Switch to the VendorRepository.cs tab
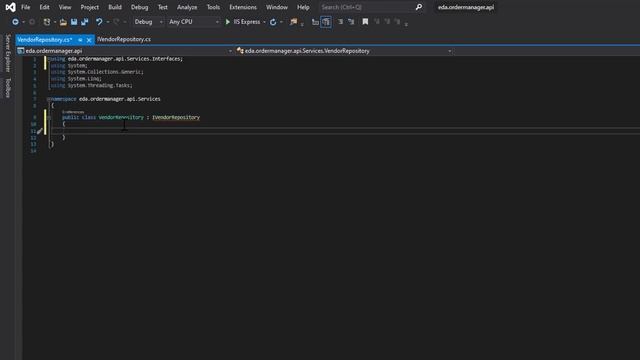 [x=45, y=40]
